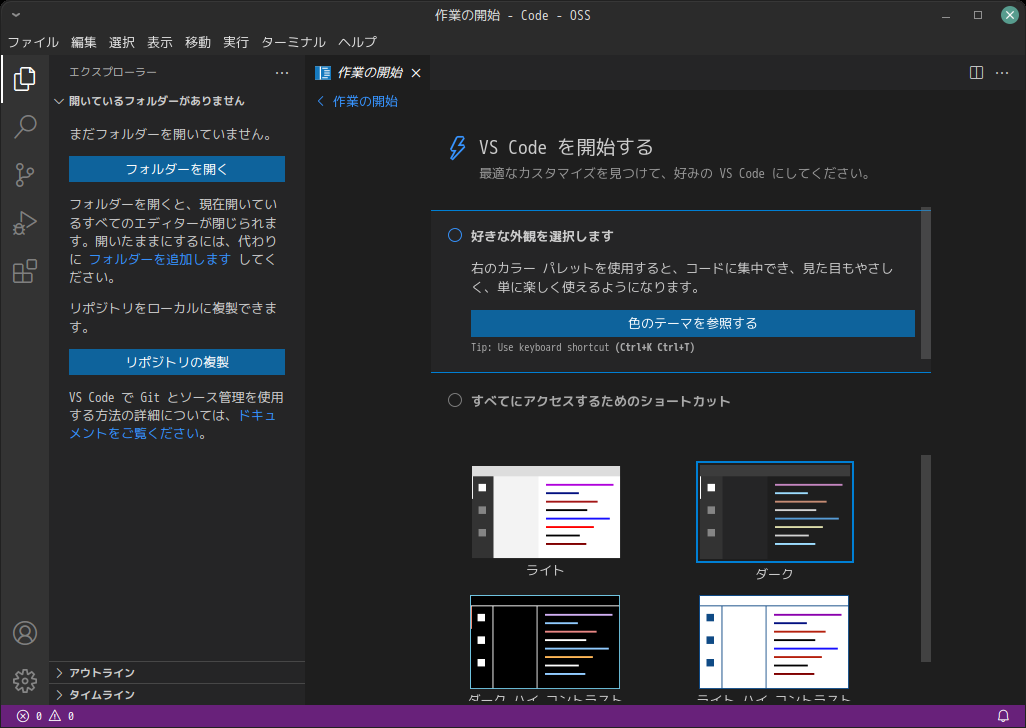Open notifications bell in status bar

[x=1002, y=716]
